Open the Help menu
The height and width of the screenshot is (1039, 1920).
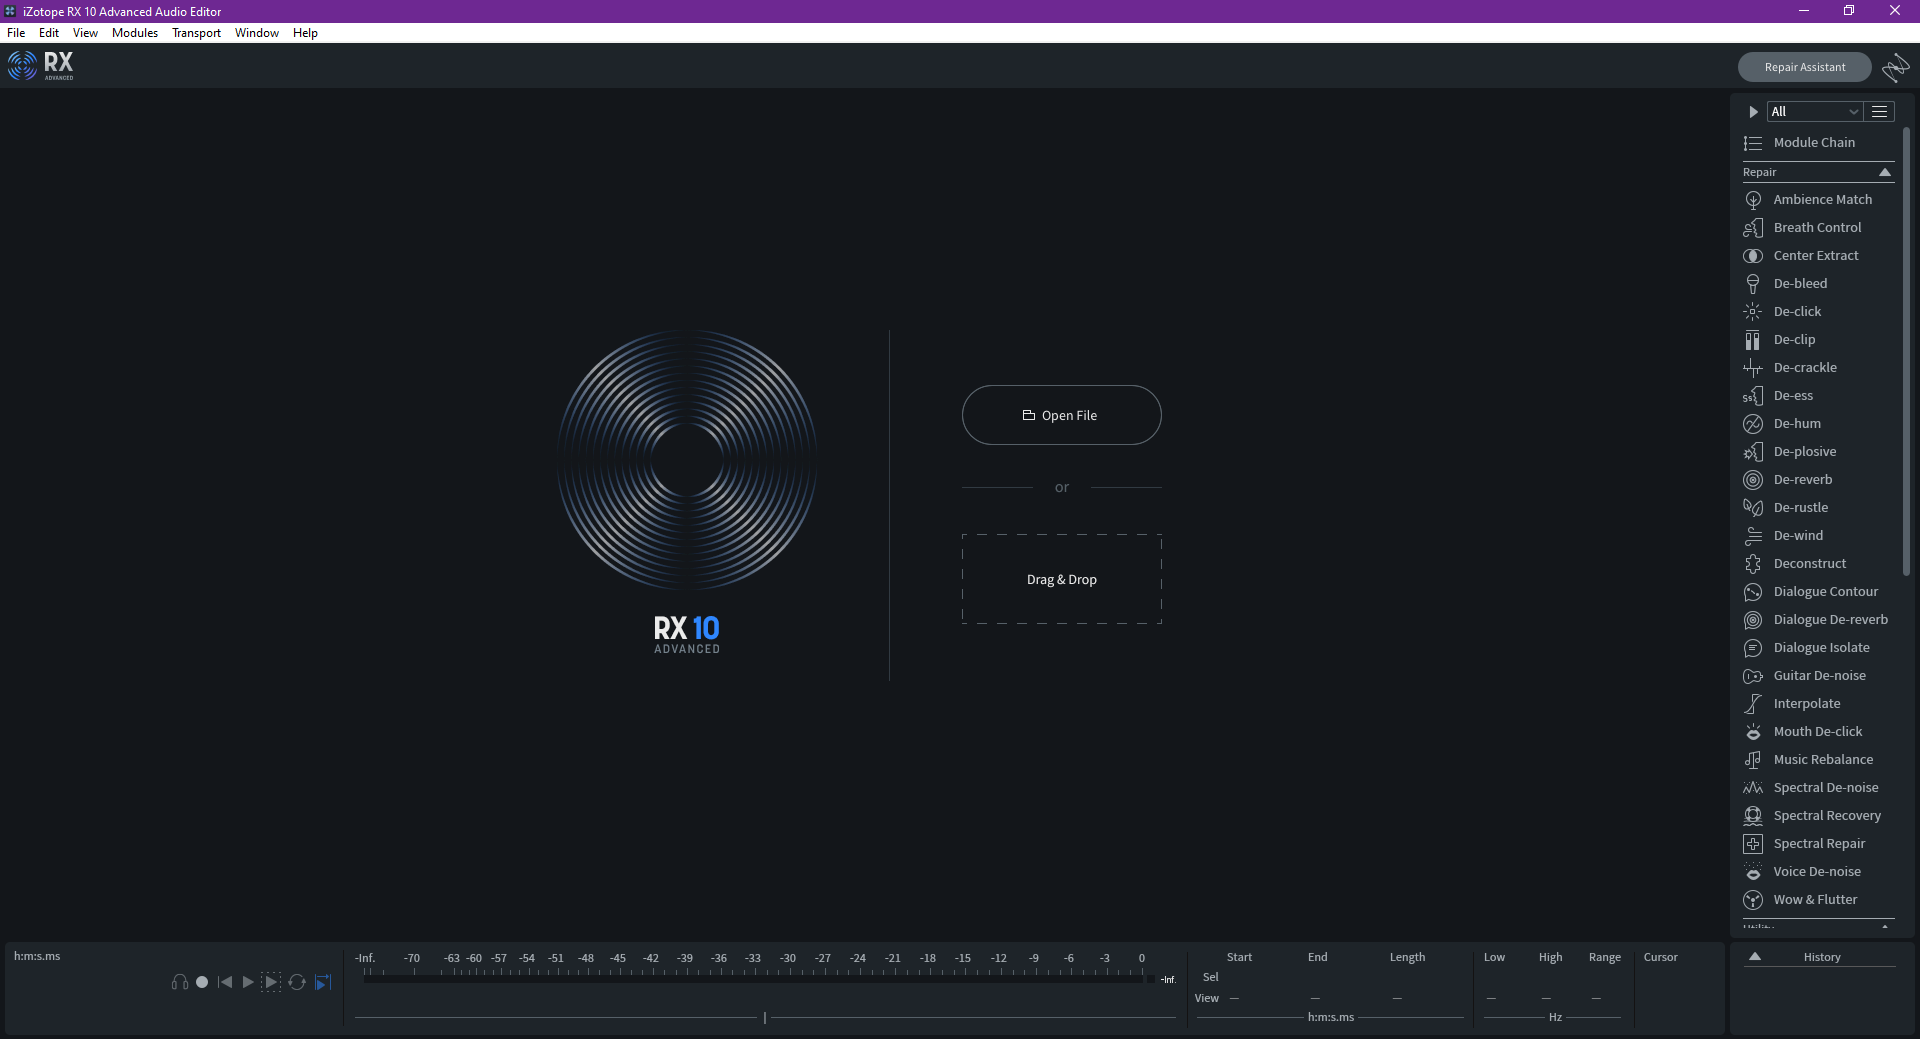pos(305,33)
